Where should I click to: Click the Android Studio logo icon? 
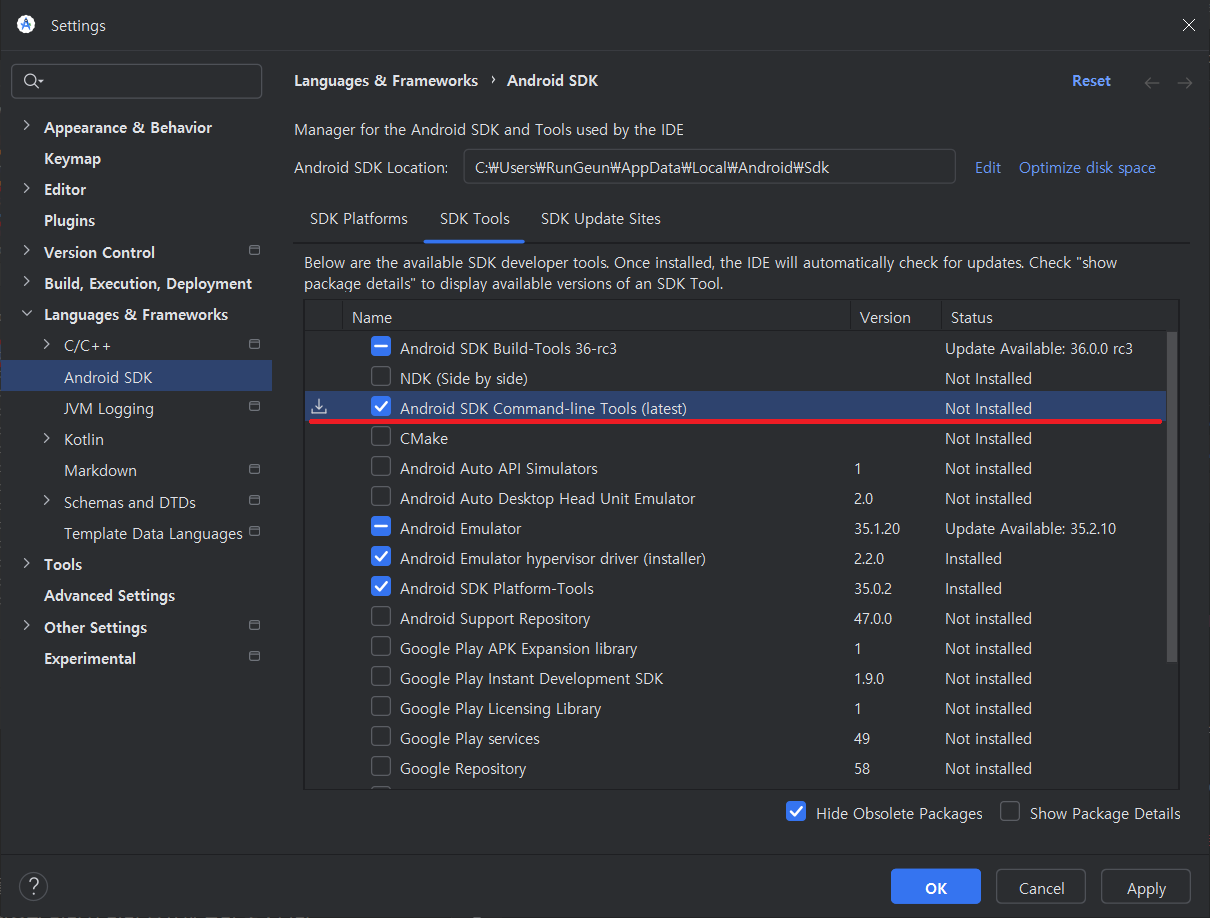pyautogui.click(x=26, y=25)
